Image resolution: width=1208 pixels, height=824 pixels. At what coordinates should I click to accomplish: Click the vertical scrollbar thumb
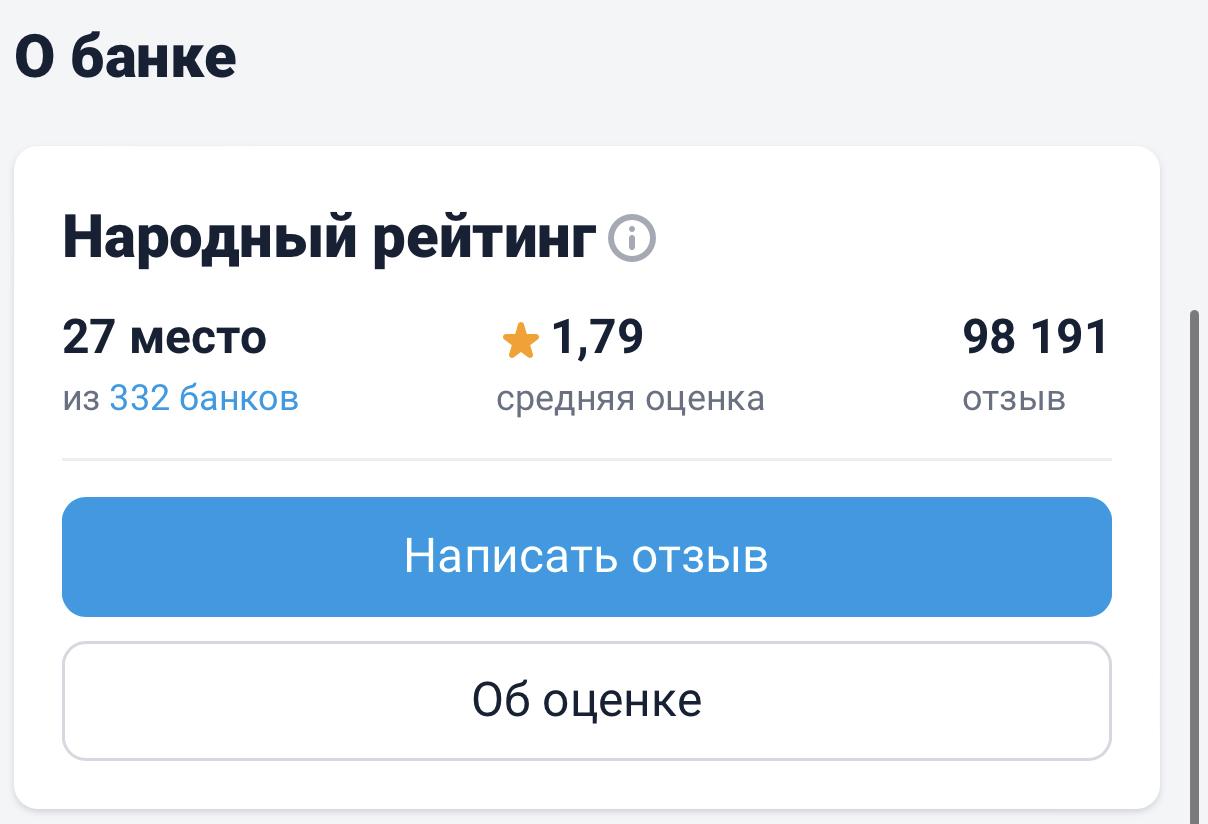point(1195,560)
